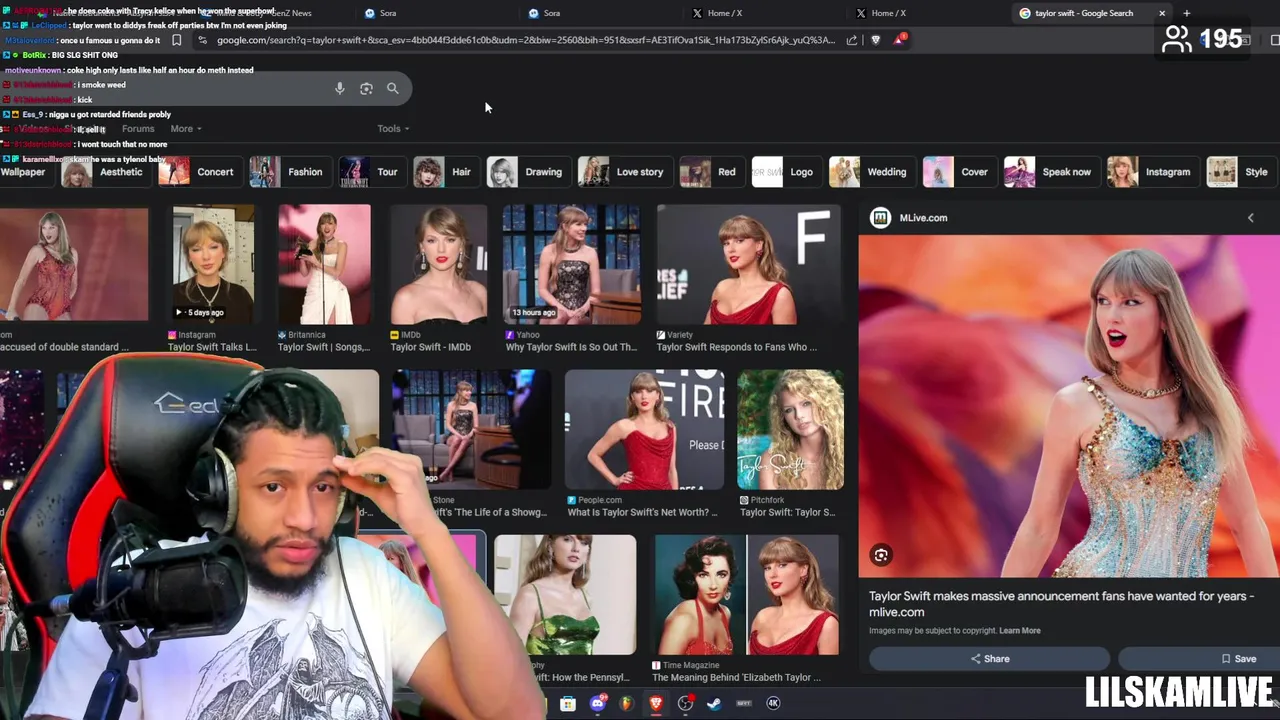This screenshot has width=1280, height=720.
Task: Open Time Magazine 'Elizabeth Taylor' image result
Action: (x=747, y=595)
